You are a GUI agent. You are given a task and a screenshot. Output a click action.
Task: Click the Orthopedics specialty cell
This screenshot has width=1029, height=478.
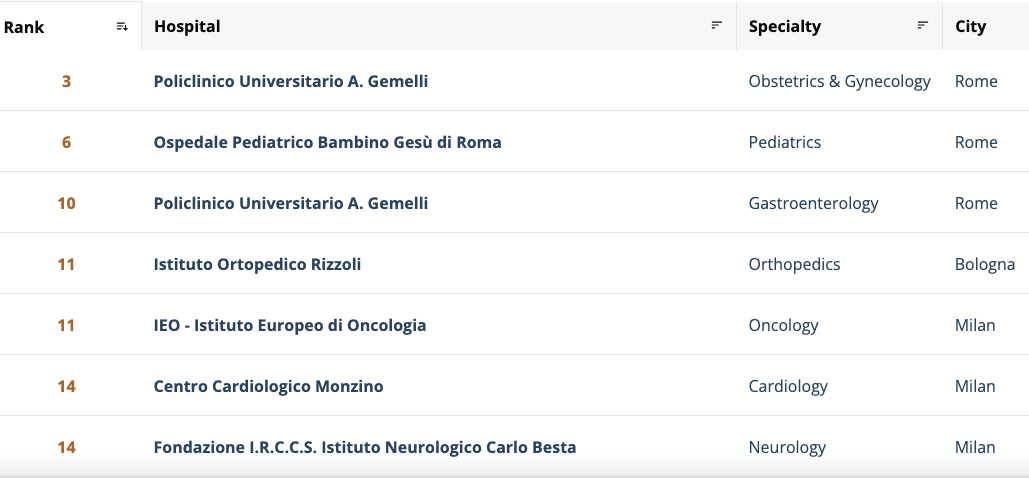794,264
